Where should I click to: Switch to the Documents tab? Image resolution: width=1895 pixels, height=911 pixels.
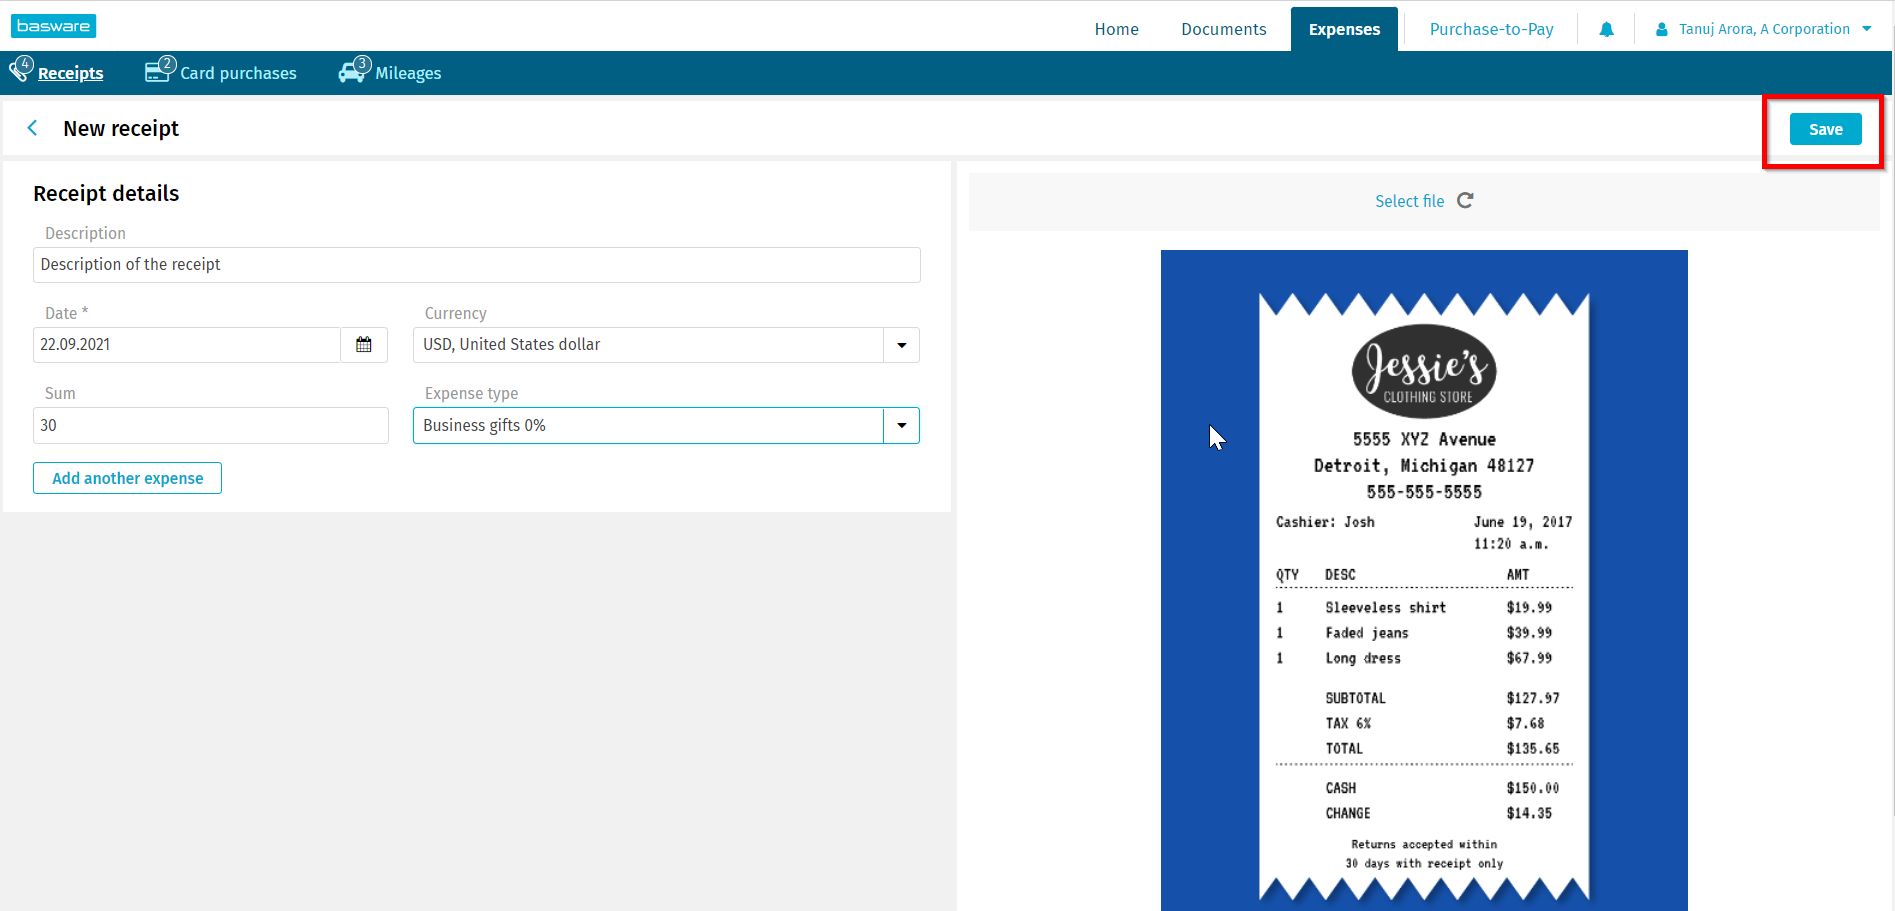click(1223, 29)
